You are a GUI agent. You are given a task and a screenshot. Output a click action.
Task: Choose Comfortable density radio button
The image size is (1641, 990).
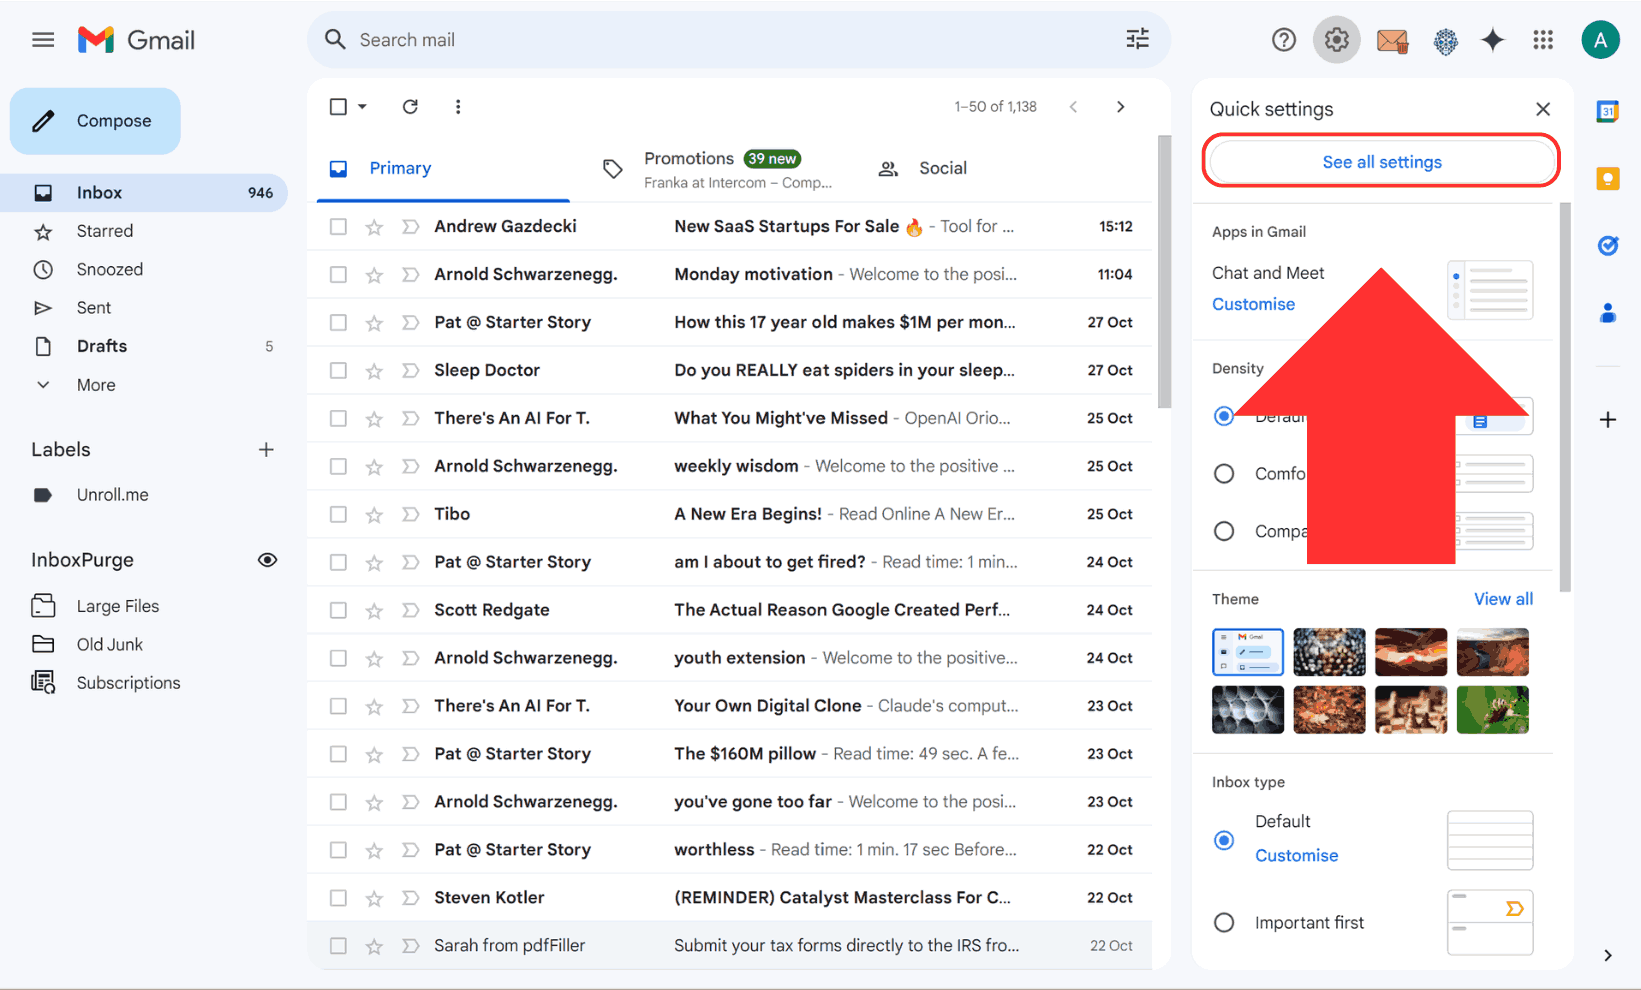point(1224,474)
